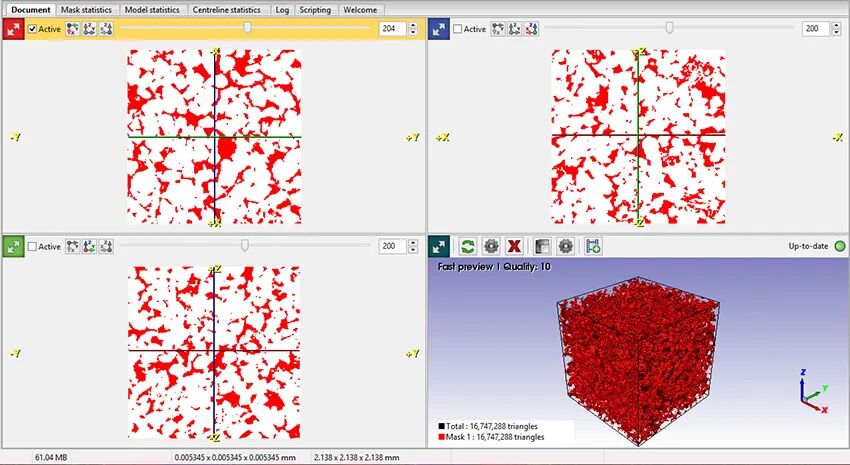
Task: Decrease blue view slice number with down arrow
Action: click(x=835, y=33)
